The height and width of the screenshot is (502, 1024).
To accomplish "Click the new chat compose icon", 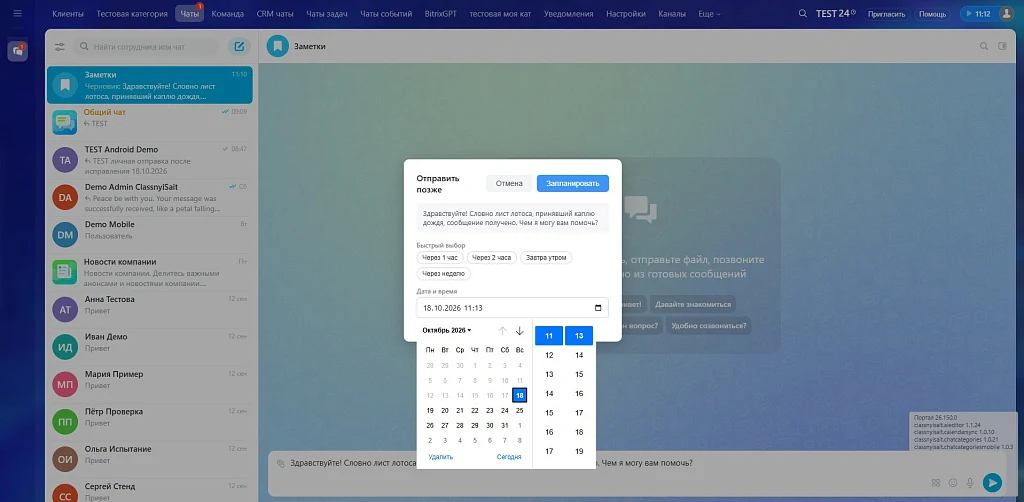I will [239, 46].
